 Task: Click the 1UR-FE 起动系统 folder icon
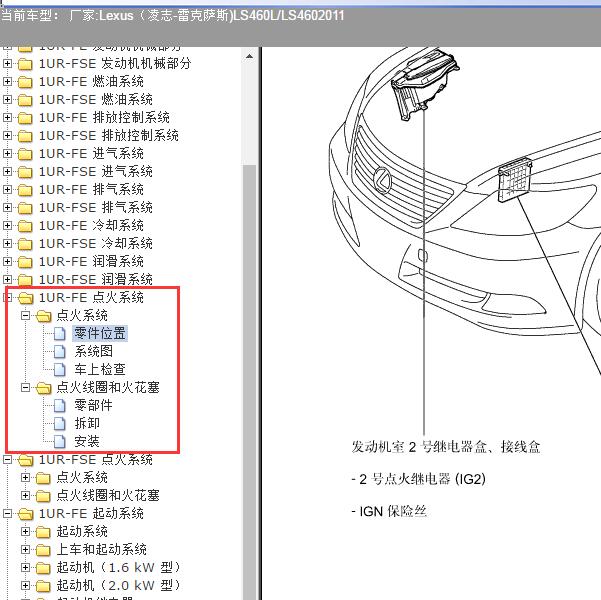pyautogui.click(x=26, y=514)
